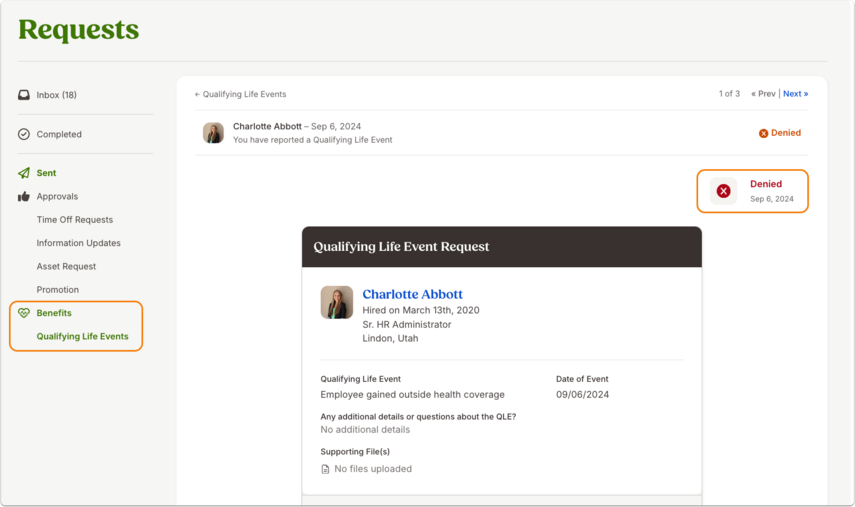855x507 pixels.
Task: Go back to Qualifying Life Events list
Action: click(x=240, y=94)
